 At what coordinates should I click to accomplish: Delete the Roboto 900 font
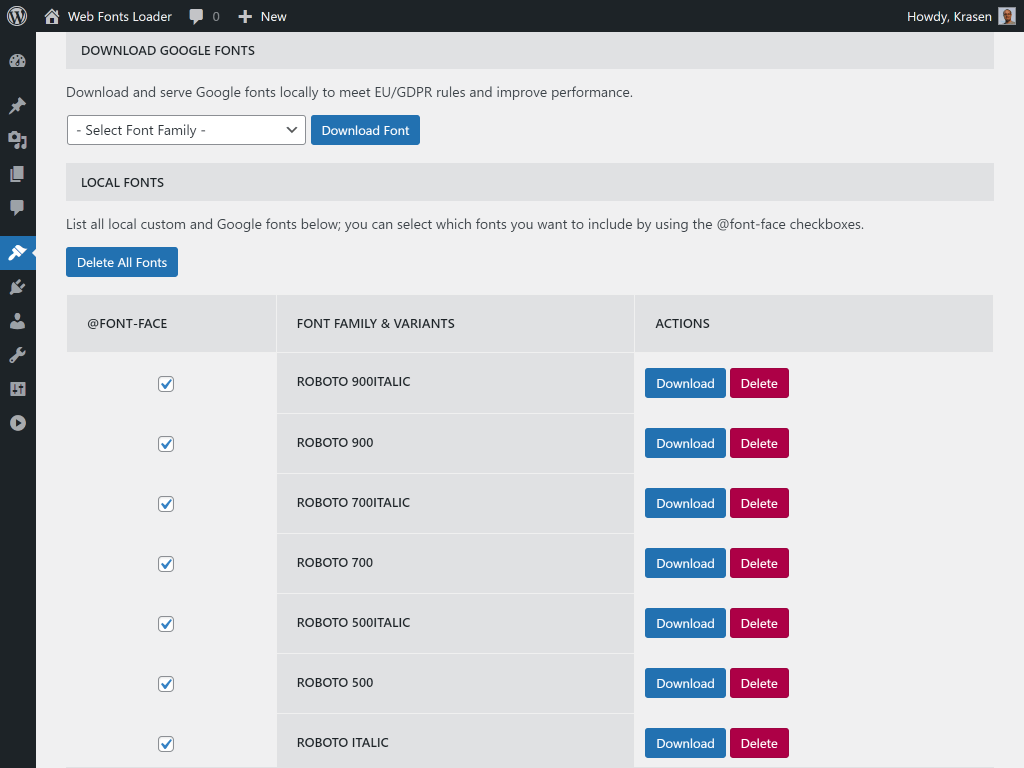point(759,443)
